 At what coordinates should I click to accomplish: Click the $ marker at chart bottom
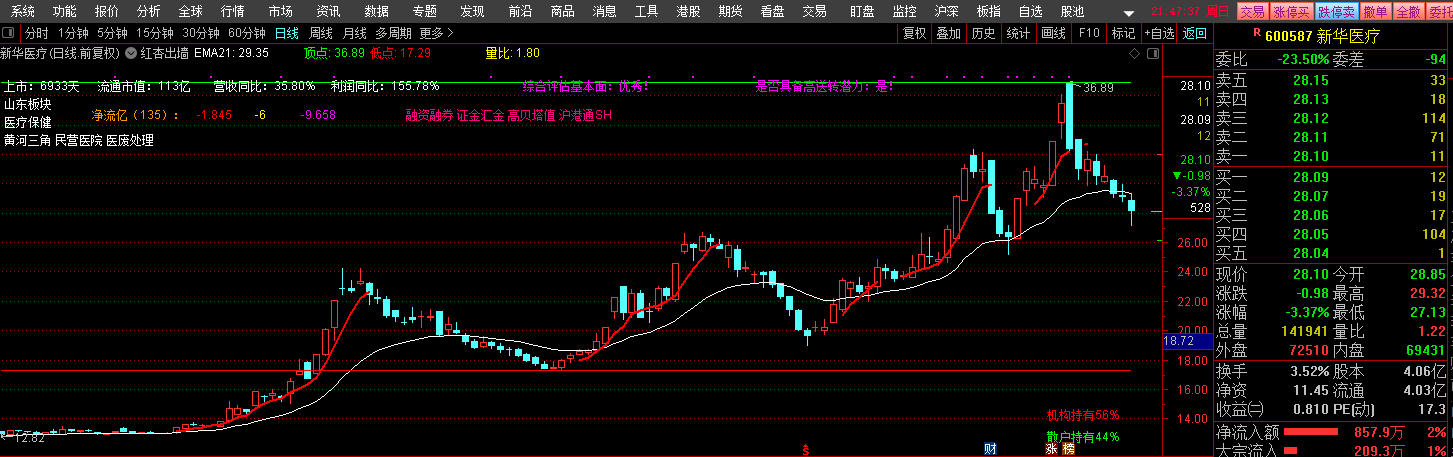pos(805,450)
